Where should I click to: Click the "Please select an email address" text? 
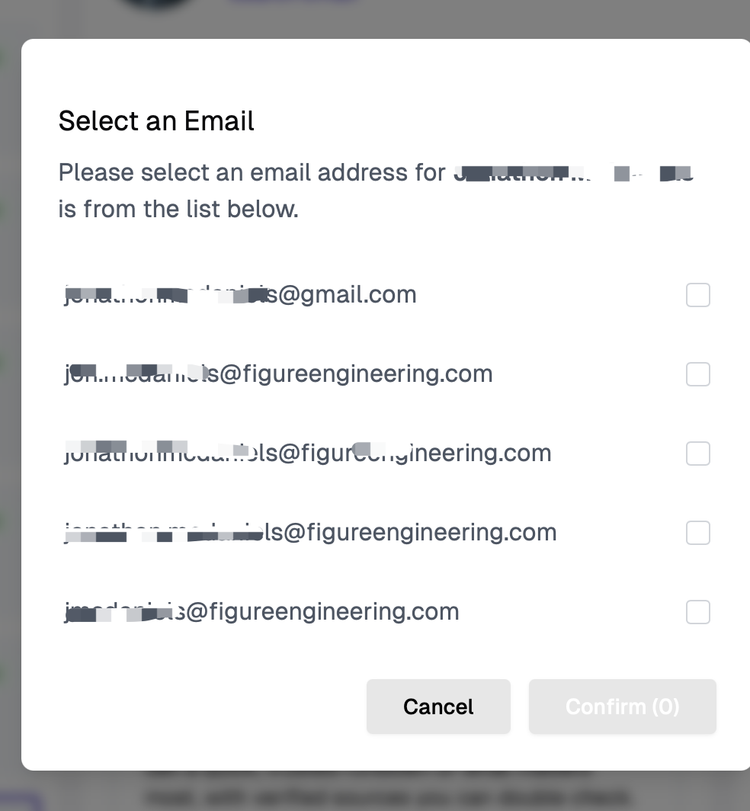tap(250, 173)
